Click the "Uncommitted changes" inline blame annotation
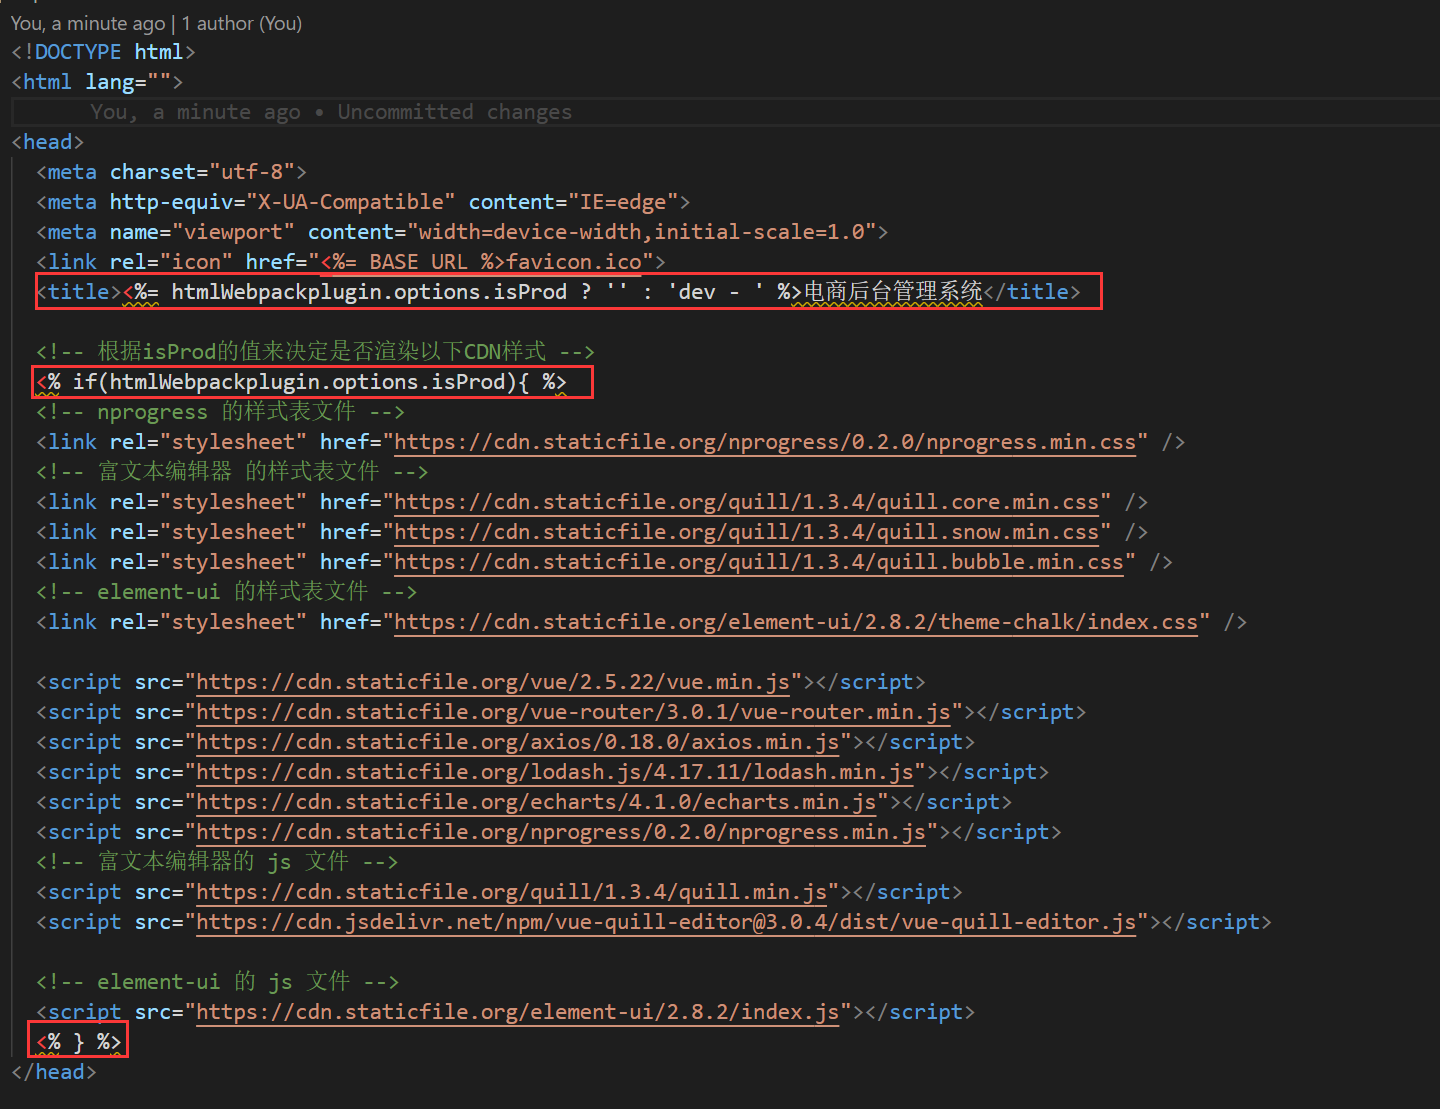 click(x=454, y=112)
